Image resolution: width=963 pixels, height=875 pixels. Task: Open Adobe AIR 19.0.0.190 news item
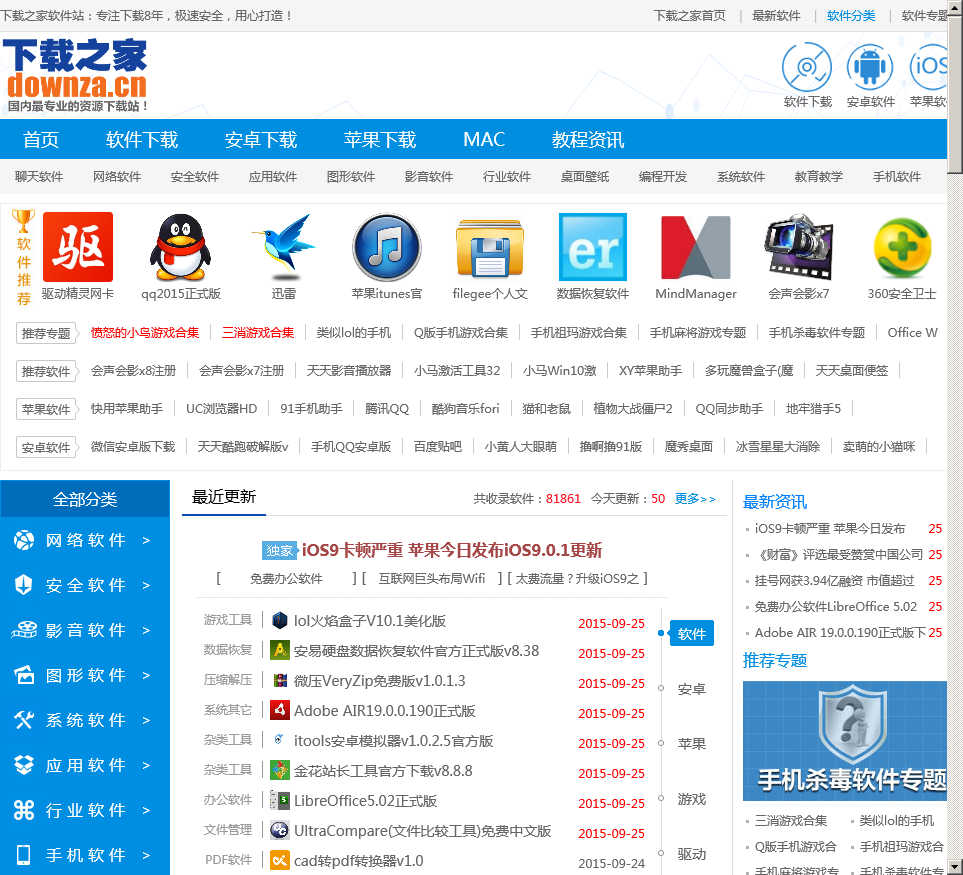coord(840,632)
